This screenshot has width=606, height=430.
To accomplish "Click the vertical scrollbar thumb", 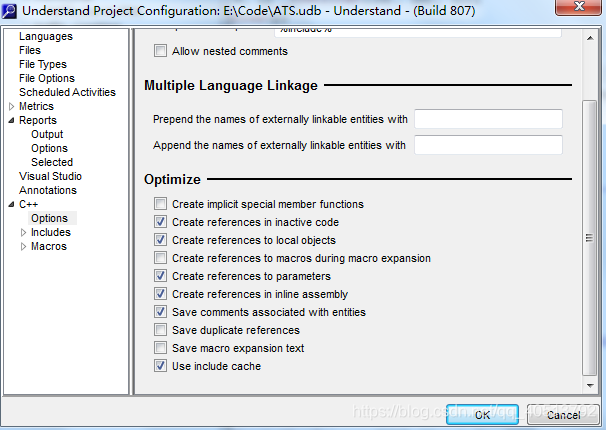I will [589, 238].
